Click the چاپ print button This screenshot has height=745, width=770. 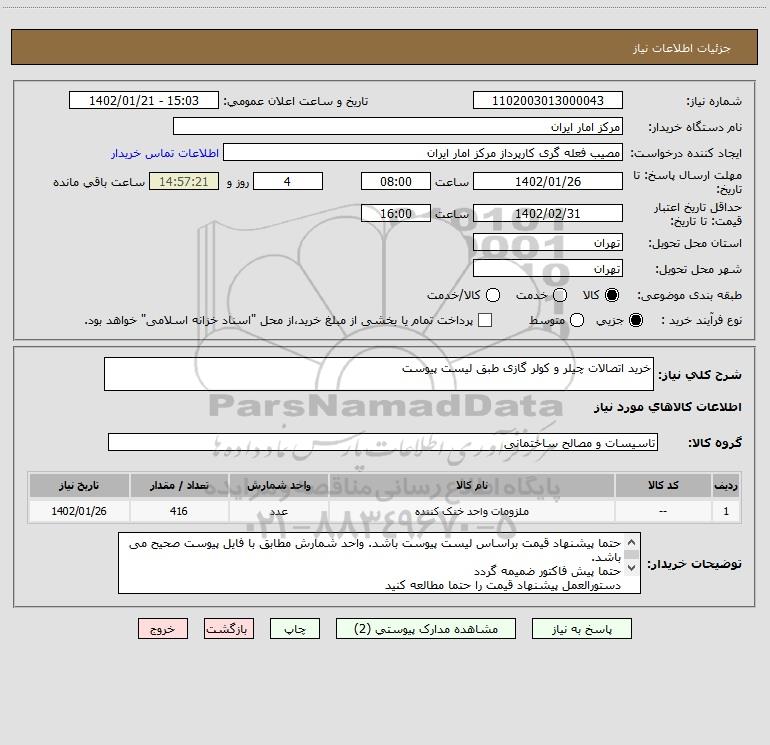tap(295, 629)
